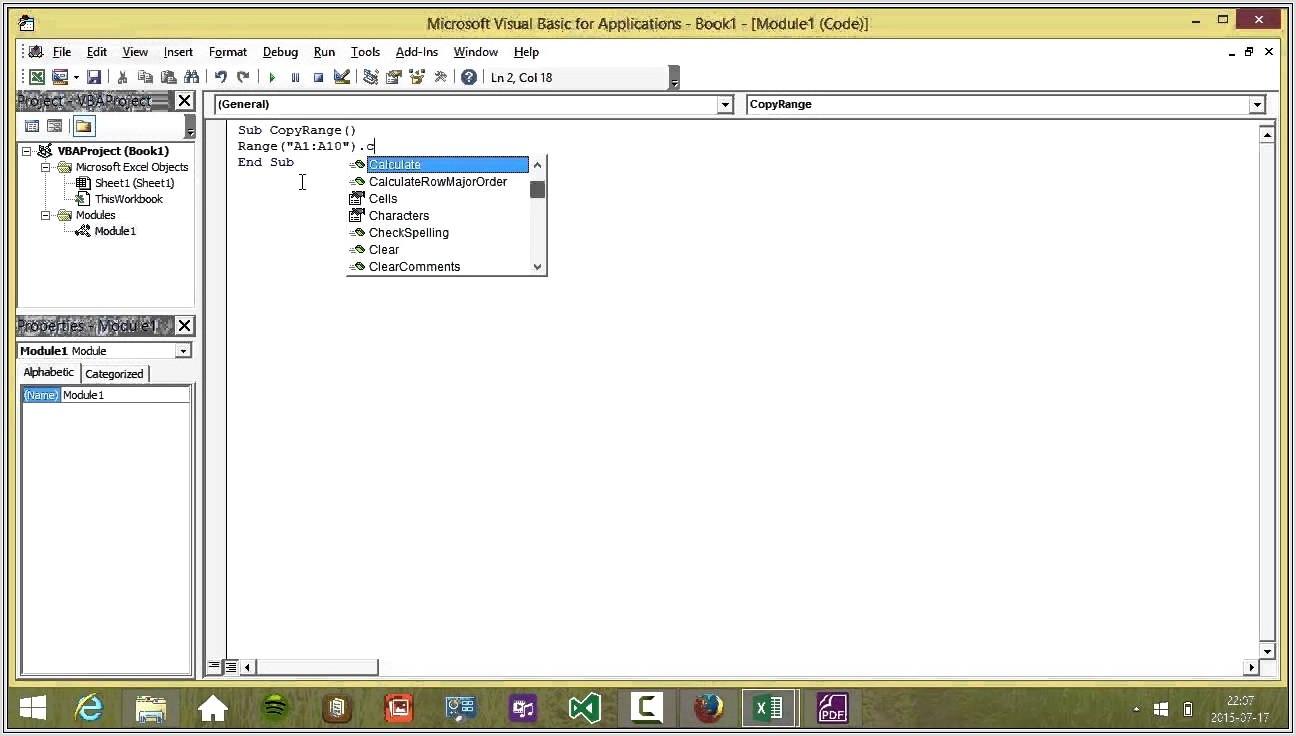Click the Insert UserForm toolbar icon

[60, 77]
